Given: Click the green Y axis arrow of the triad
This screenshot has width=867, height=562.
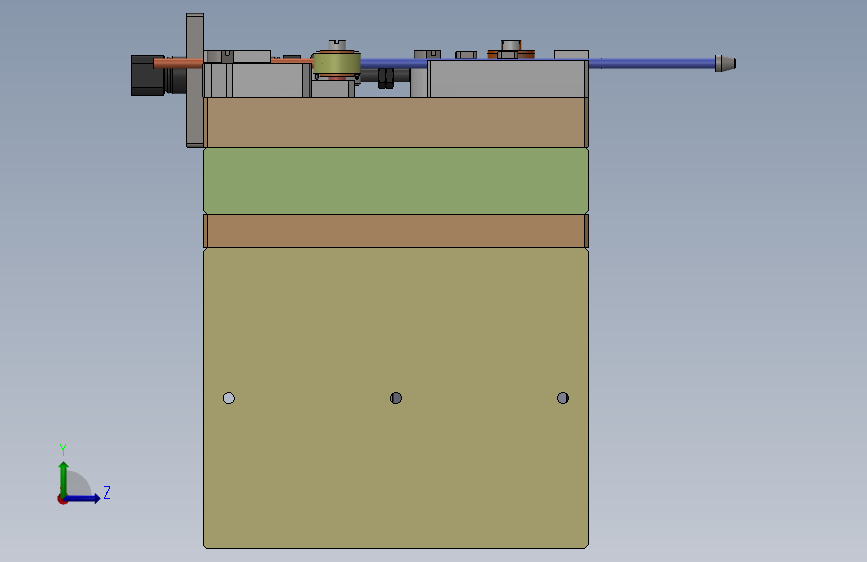Looking at the screenshot, I should (64, 478).
